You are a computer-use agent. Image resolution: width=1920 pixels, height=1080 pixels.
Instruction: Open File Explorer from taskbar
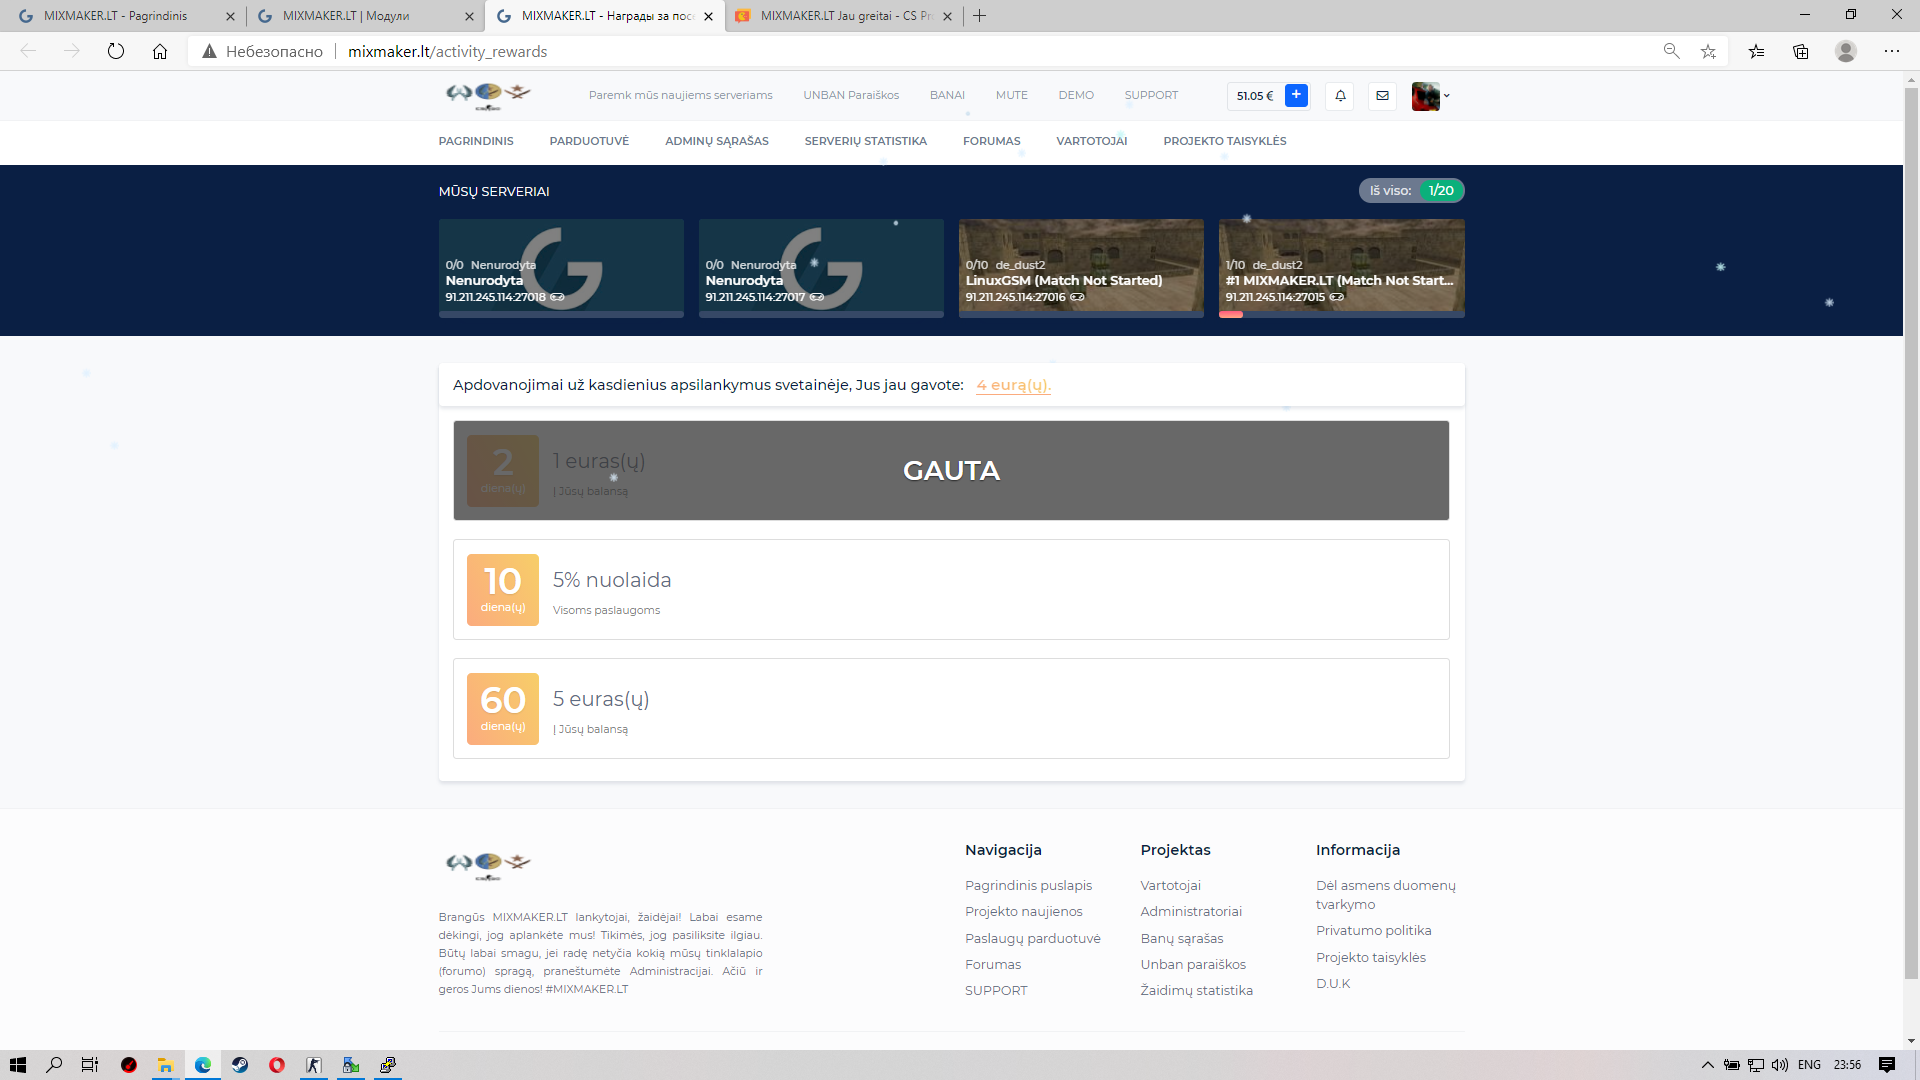pyautogui.click(x=165, y=1065)
